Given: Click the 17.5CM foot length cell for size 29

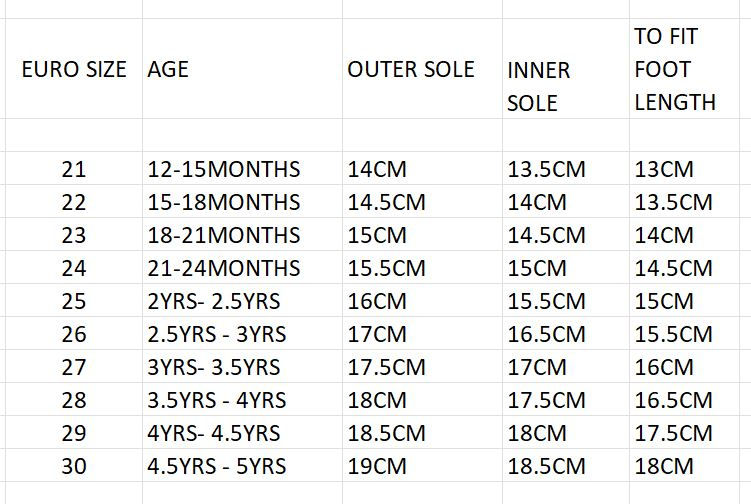Looking at the screenshot, I should pos(684,433).
